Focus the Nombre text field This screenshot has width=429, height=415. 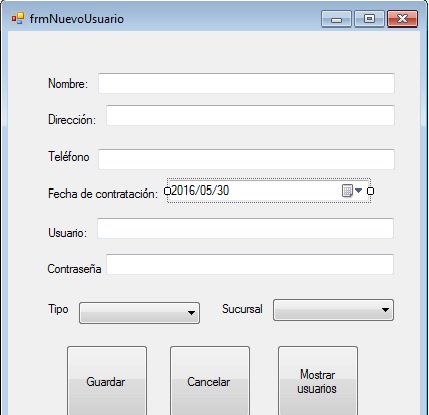(x=246, y=83)
